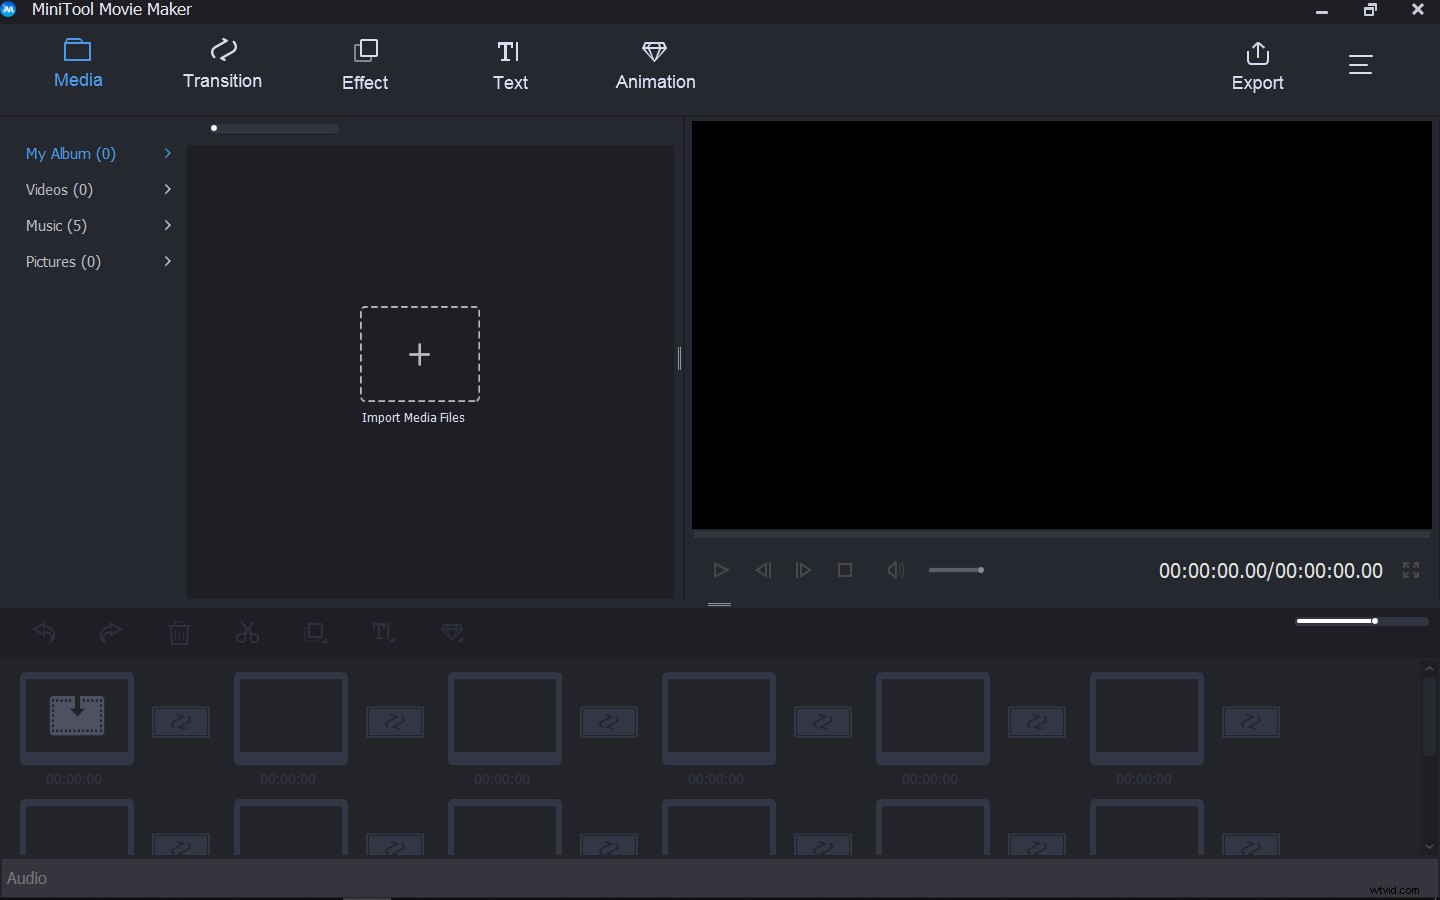Switch to the Transition tab

[222, 64]
